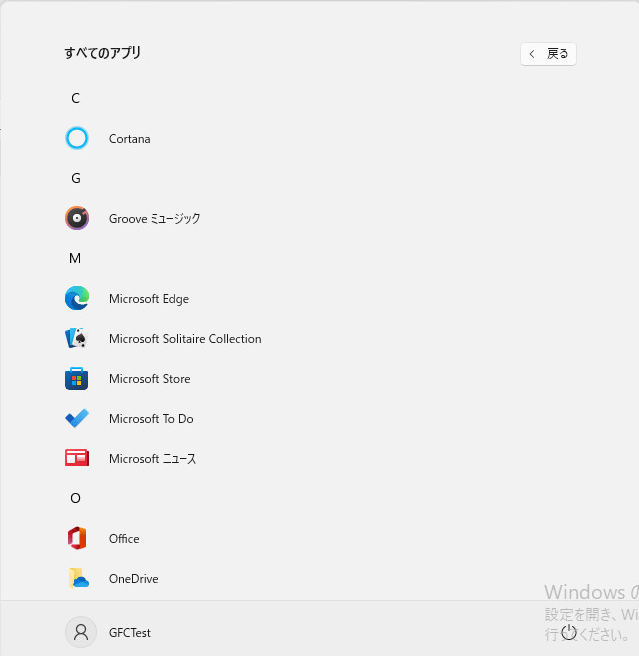Open the Cortana circle icon
Screen dimensions: 639x656
77,138
